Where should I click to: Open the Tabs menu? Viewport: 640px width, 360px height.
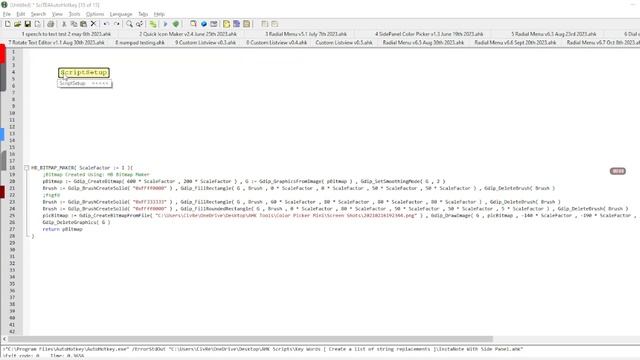coord(143,14)
